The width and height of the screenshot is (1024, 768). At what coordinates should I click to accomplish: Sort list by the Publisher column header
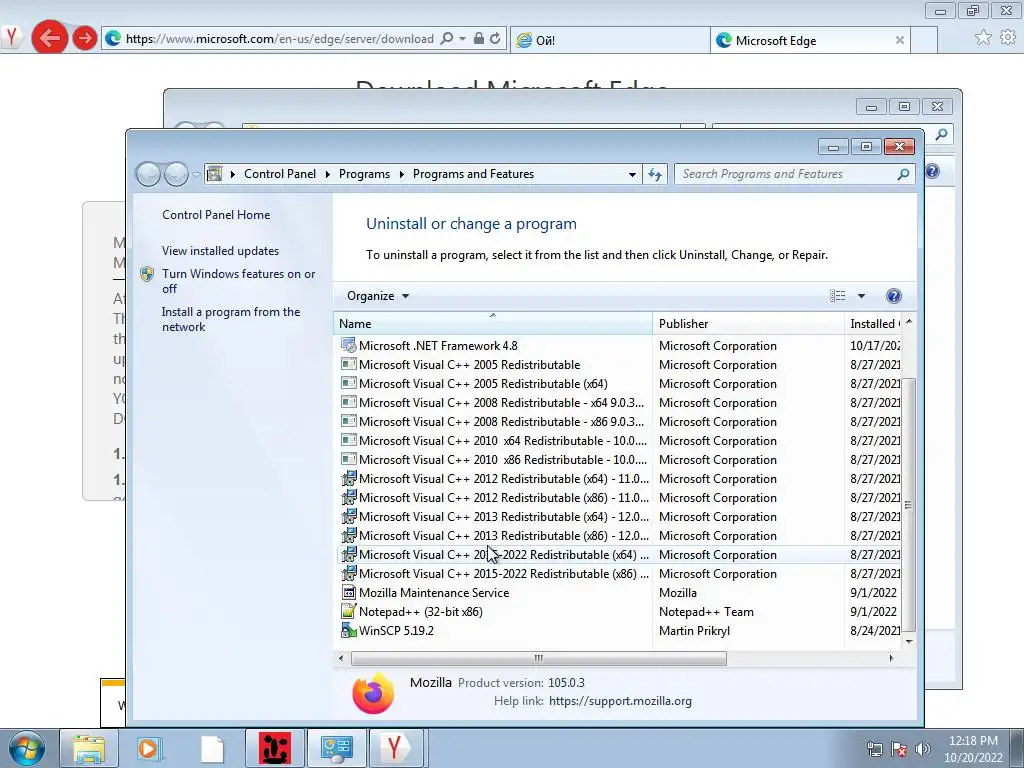(748, 323)
